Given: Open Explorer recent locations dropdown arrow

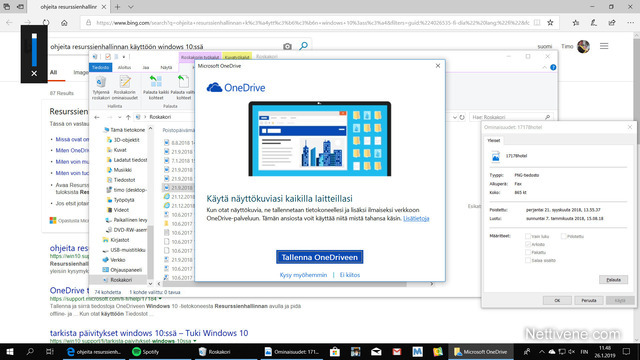Looking at the screenshot, I should [x=119, y=118].
